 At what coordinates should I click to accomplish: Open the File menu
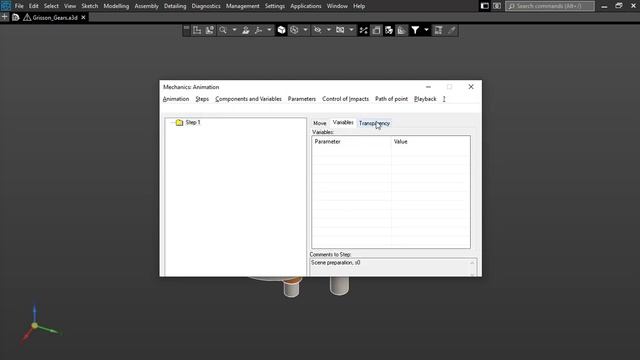pyautogui.click(x=19, y=6)
